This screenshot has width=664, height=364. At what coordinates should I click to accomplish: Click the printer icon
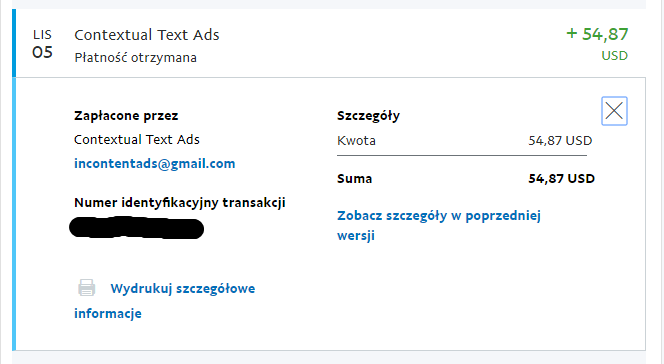click(87, 288)
